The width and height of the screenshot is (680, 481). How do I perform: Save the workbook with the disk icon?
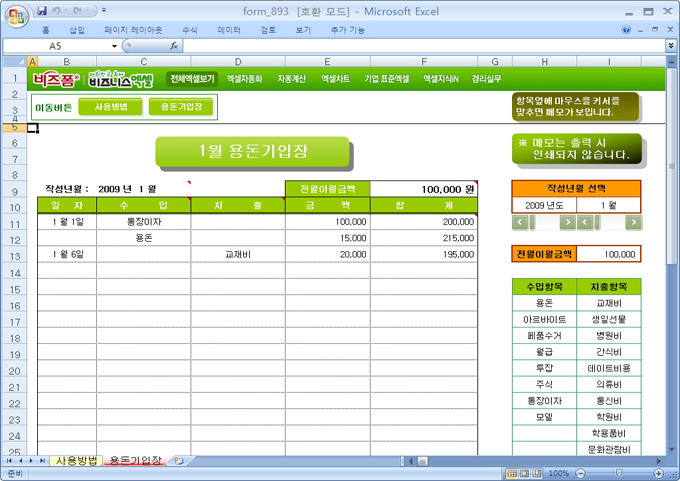point(42,10)
